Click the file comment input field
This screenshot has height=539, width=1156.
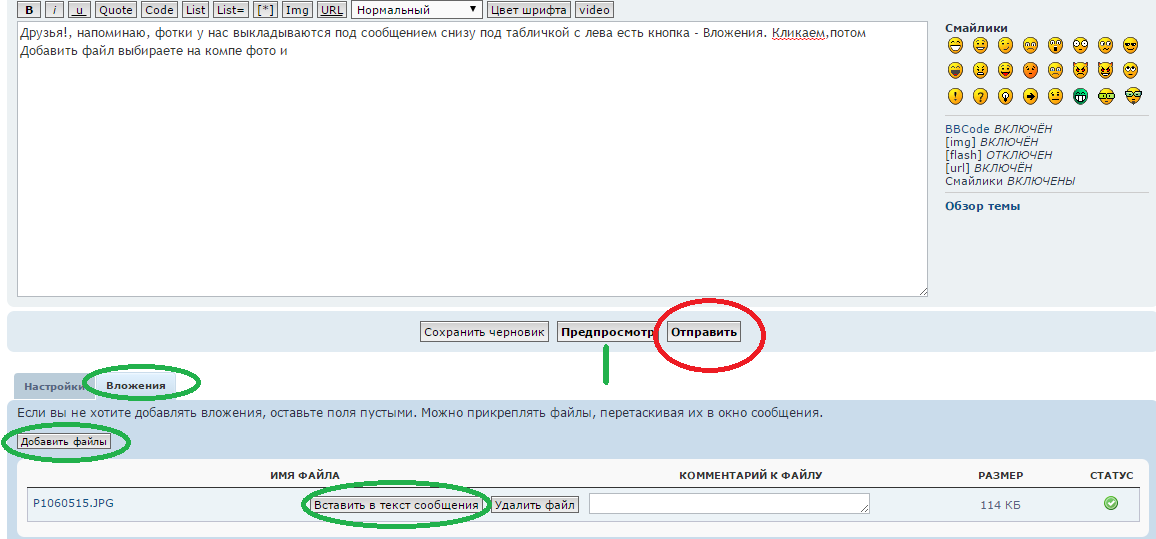(x=728, y=504)
